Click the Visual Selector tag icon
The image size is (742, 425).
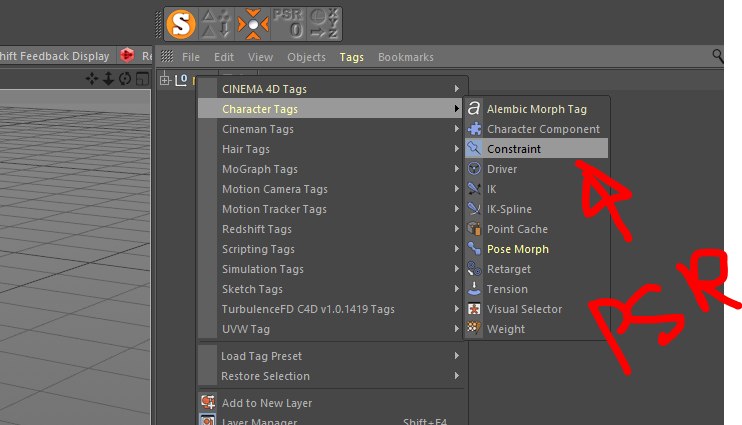click(474, 309)
